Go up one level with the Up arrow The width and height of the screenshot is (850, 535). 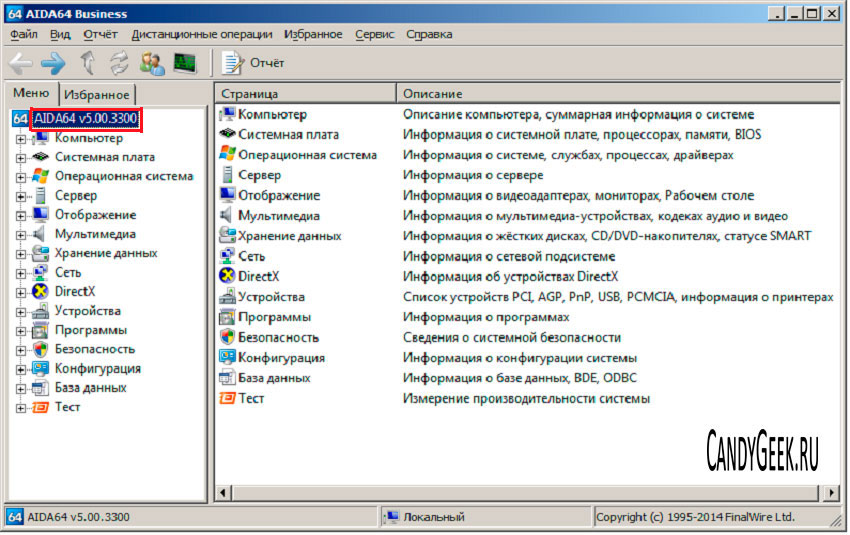pyautogui.click(x=88, y=63)
